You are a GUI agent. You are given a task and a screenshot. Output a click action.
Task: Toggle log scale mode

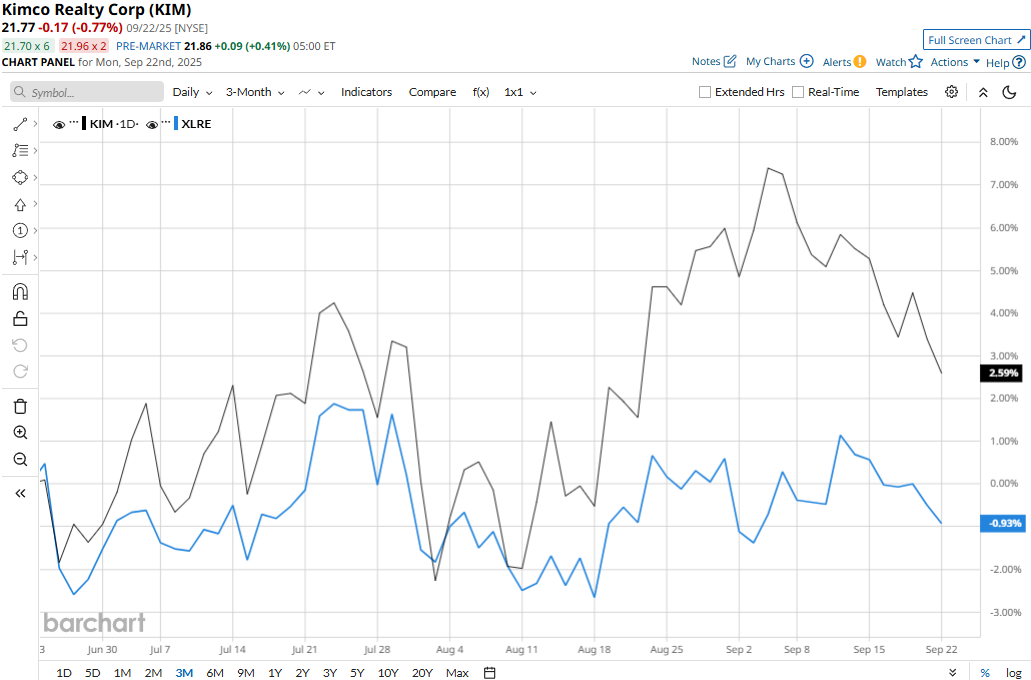pos(1013,673)
